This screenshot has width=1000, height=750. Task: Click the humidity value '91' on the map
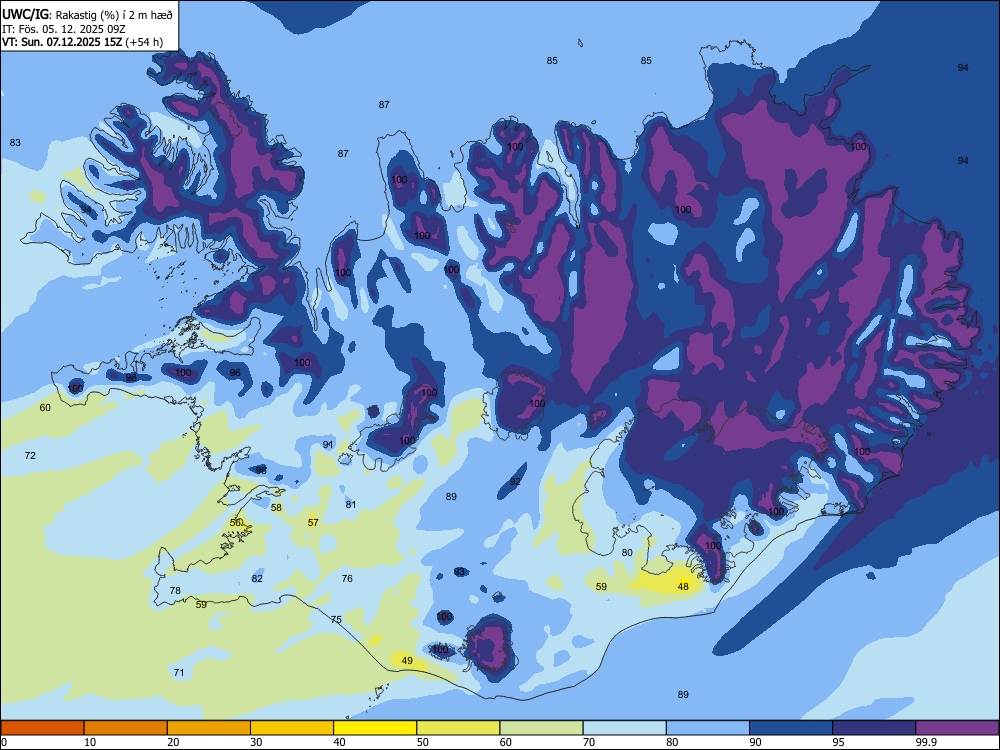click(328, 445)
